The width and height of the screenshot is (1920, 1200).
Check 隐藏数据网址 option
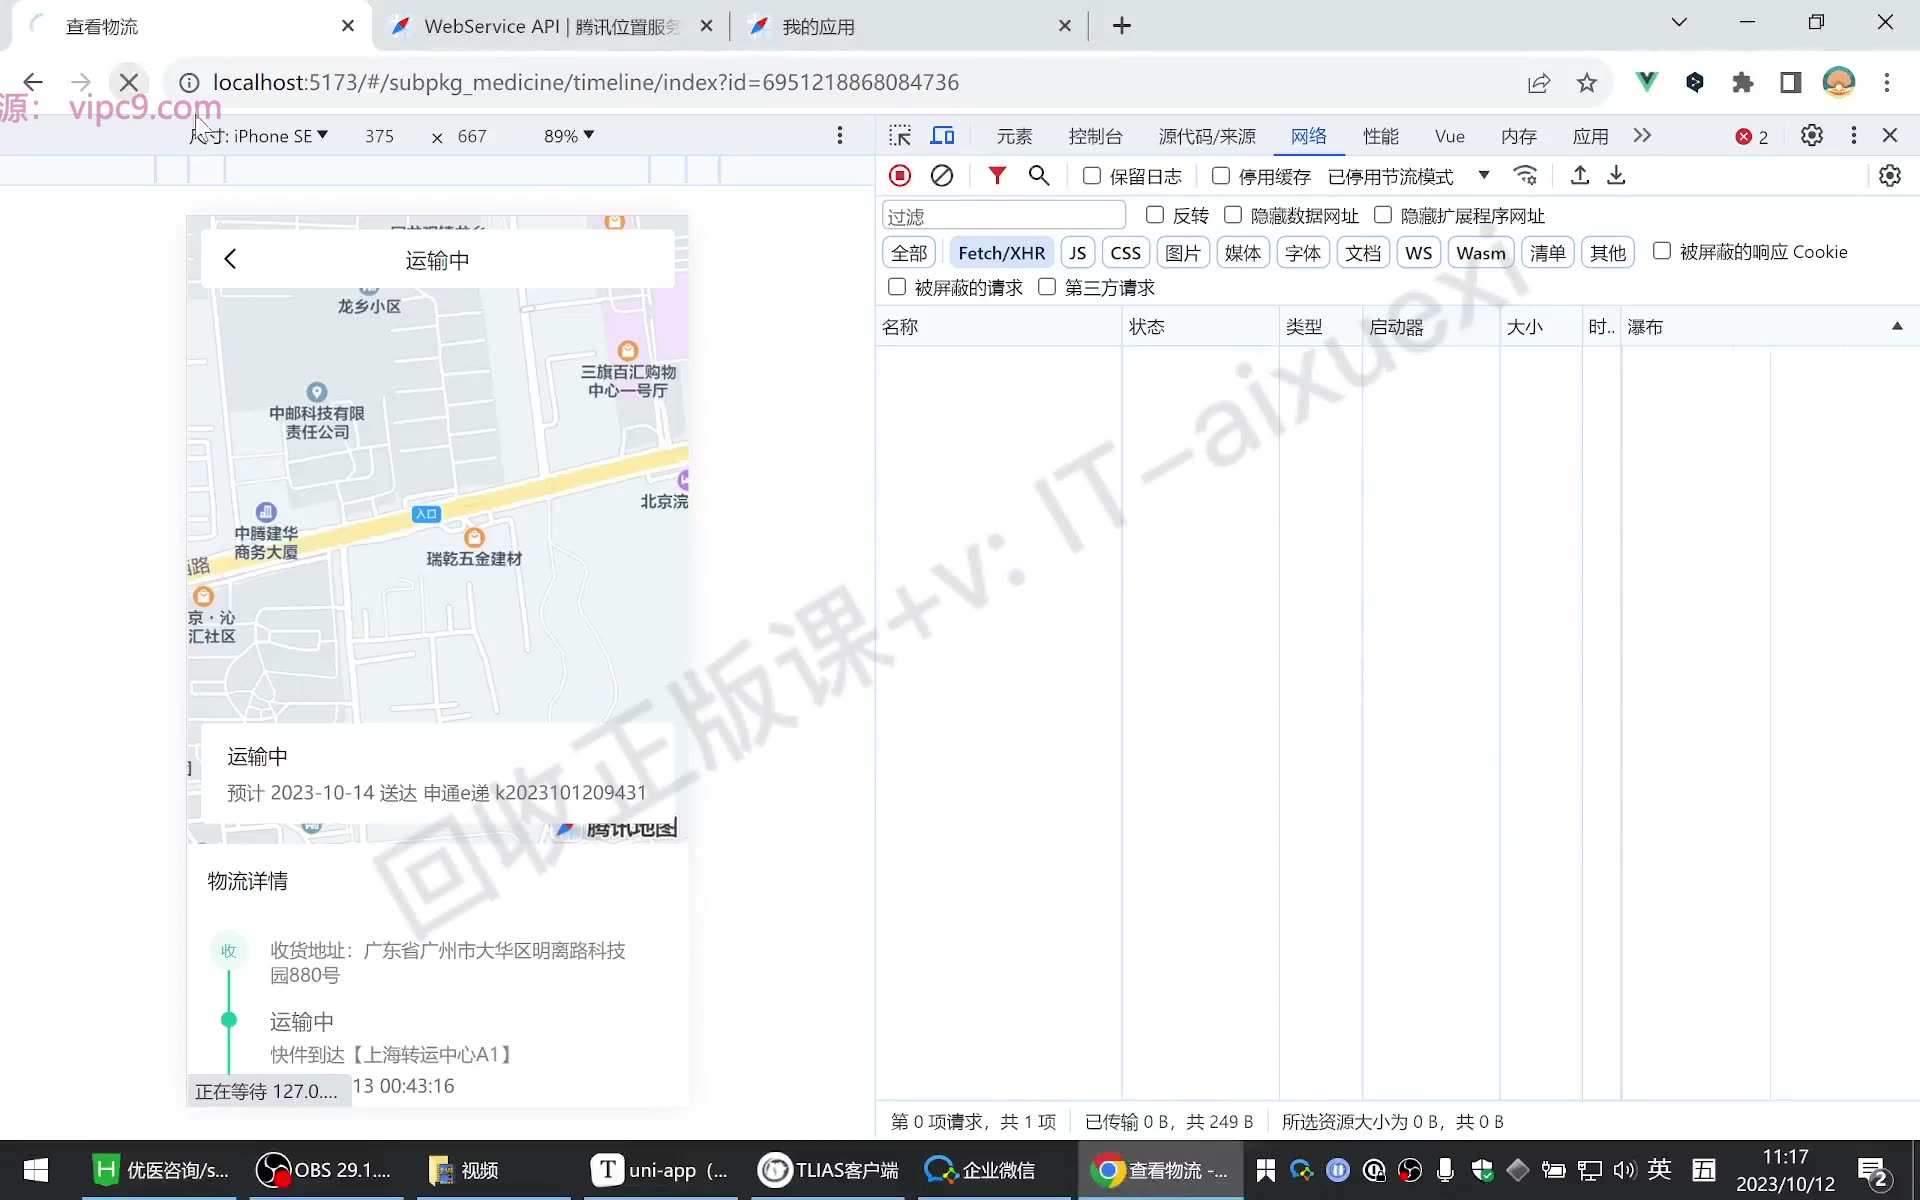point(1233,215)
